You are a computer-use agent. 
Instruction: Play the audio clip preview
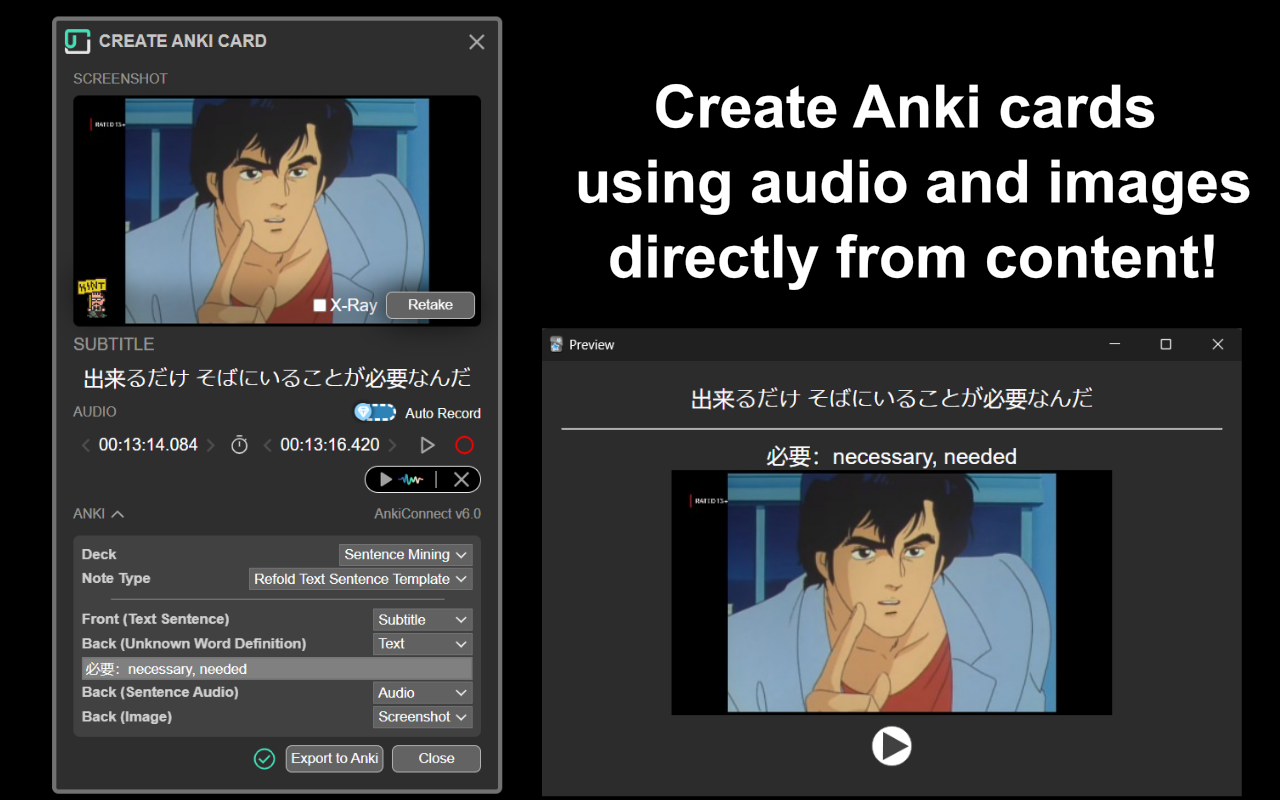point(385,479)
